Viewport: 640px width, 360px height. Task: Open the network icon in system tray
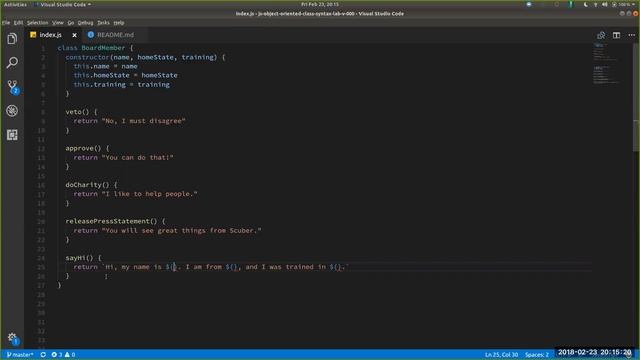595,4
